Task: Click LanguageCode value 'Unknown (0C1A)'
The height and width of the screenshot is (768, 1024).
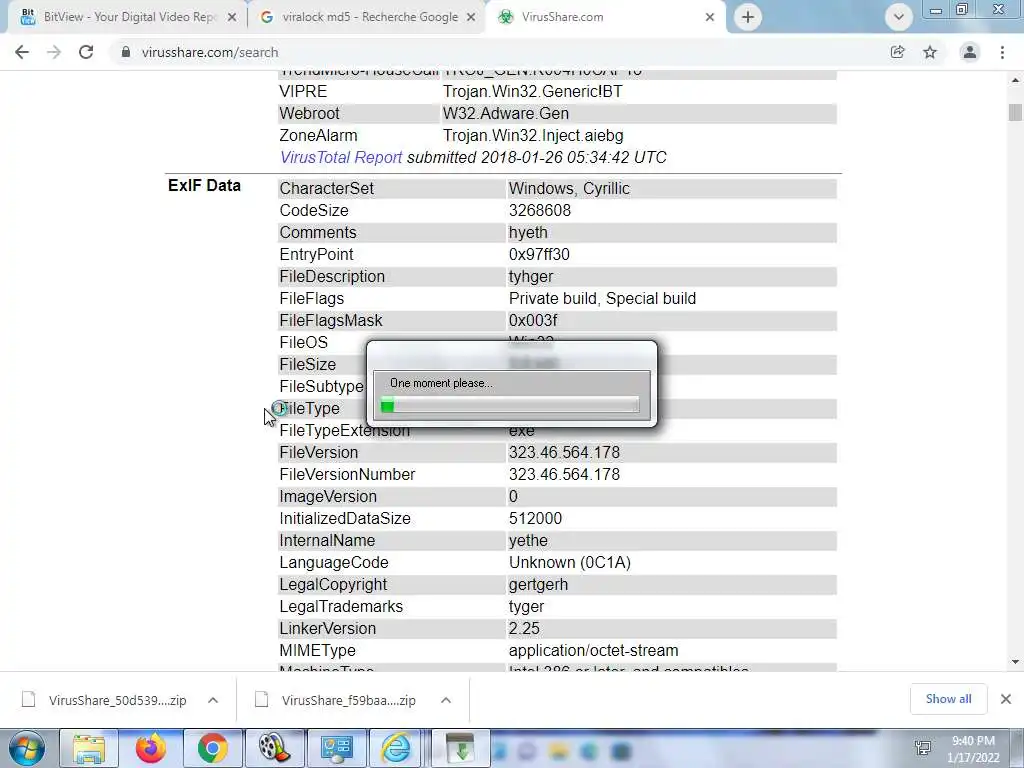Action: (569, 563)
